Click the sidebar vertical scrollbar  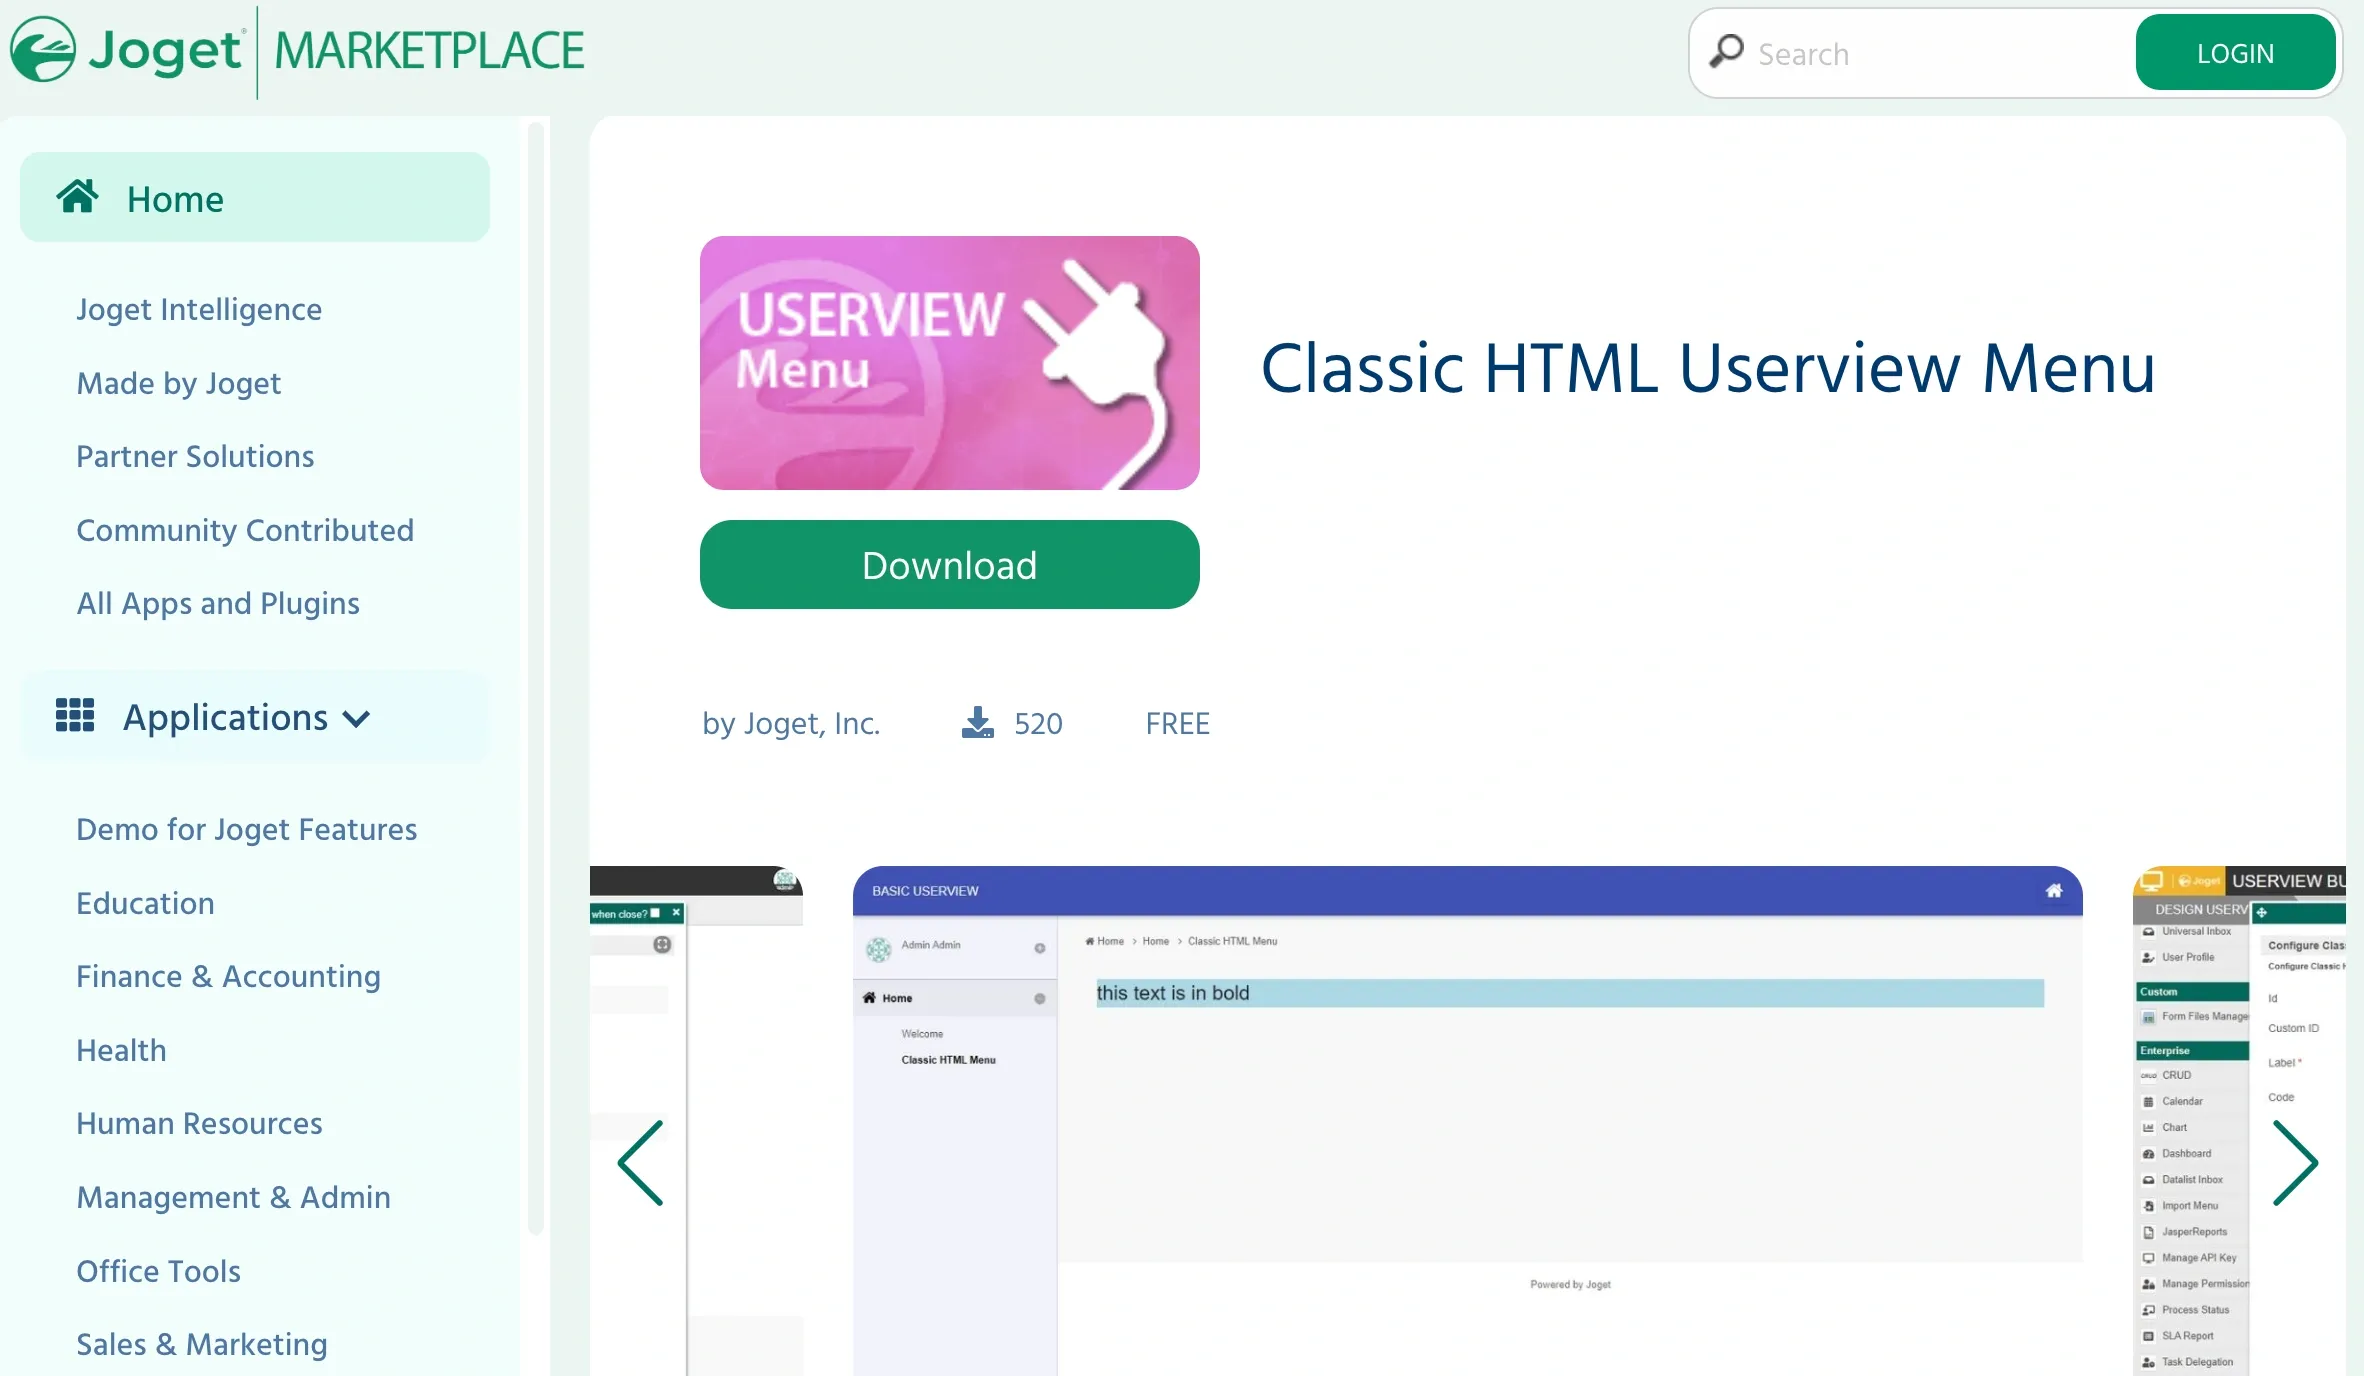(x=535, y=680)
